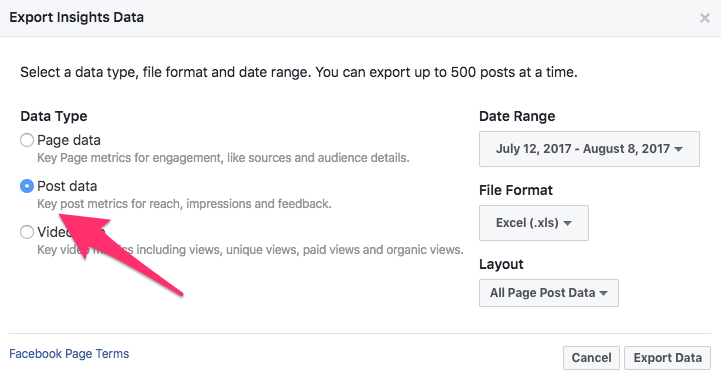
Task: Click the 'Layout' heading
Action: point(501,264)
